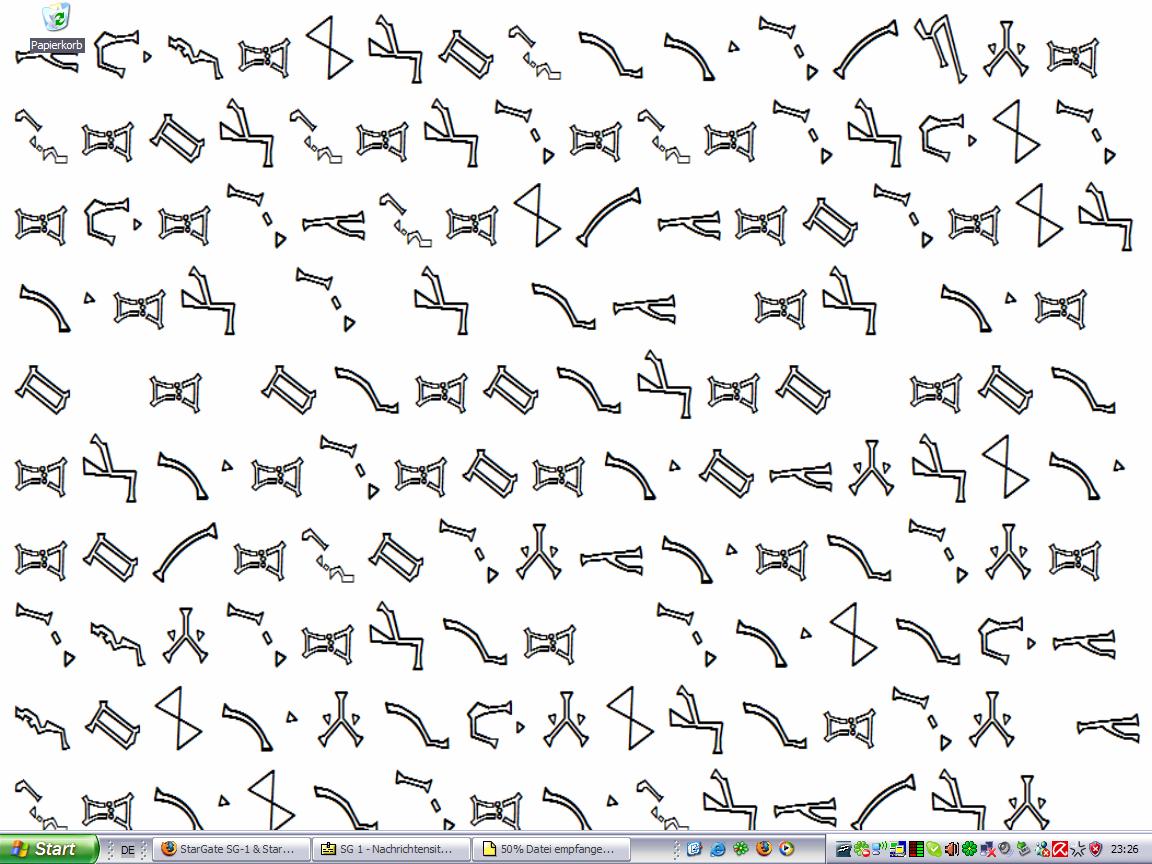Launch ICQ flower icon in quick launch
This screenshot has width=1152, height=864.
tap(741, 849)
